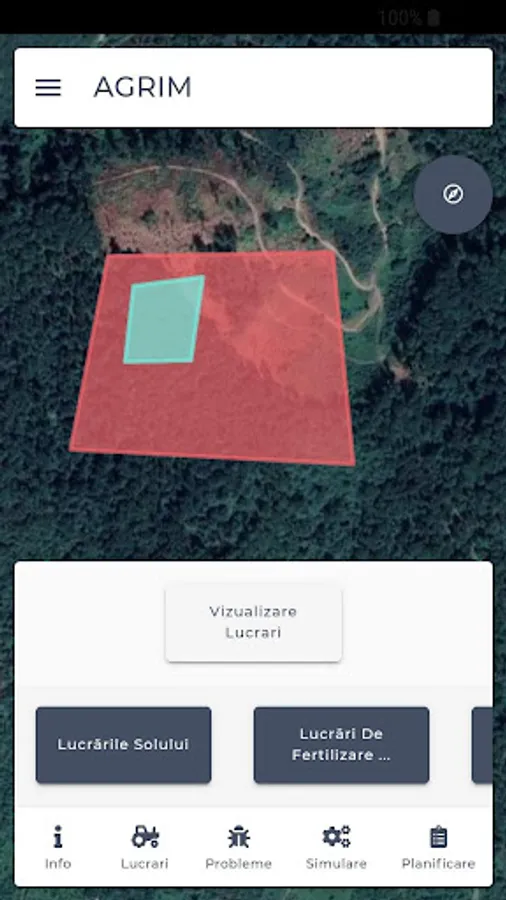Screen dimensions: 506x900
Task: Click the AGRIM title text
Action: click(143, 87)
